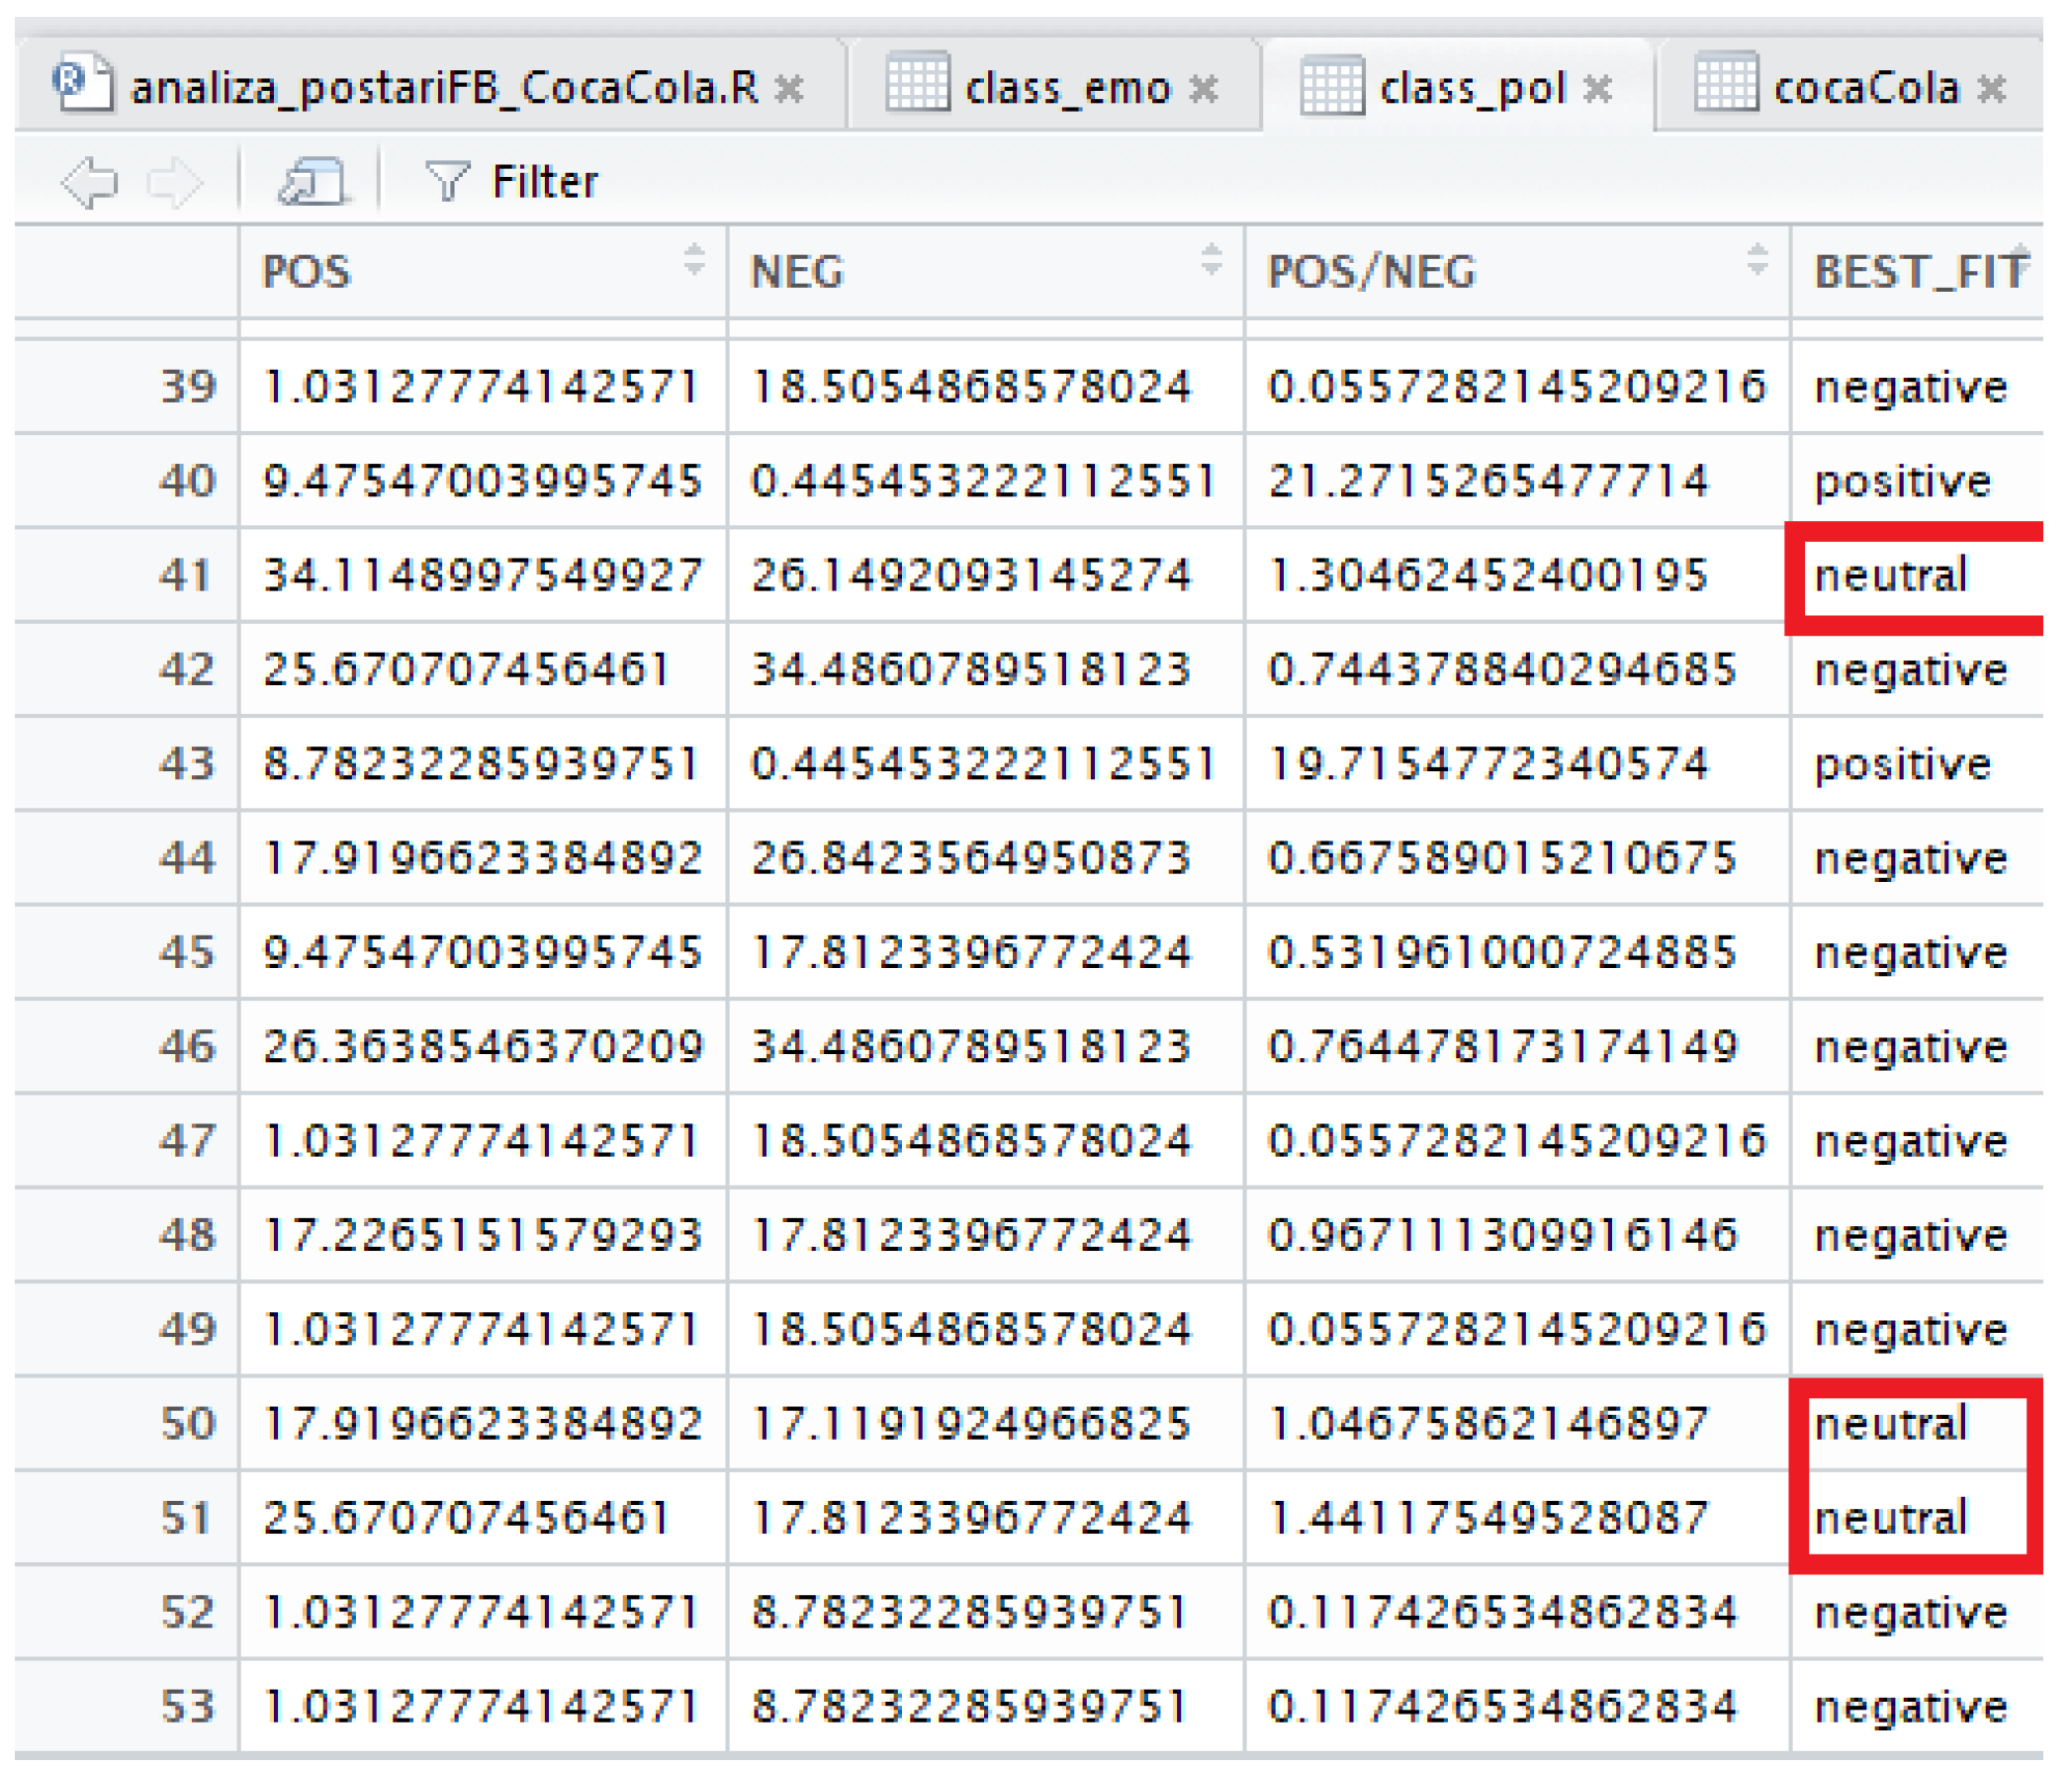The width and height of the screenshot is (2072, 1766).
Task: Click the class_pol table grid icon
Action: (x=1332, y=86)
